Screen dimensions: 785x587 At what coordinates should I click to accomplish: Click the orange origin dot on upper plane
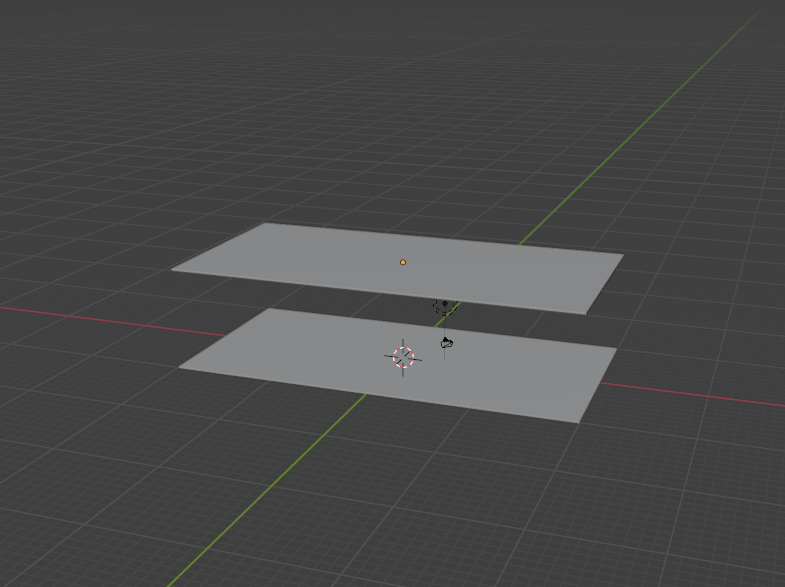click(x=403, y=262)
